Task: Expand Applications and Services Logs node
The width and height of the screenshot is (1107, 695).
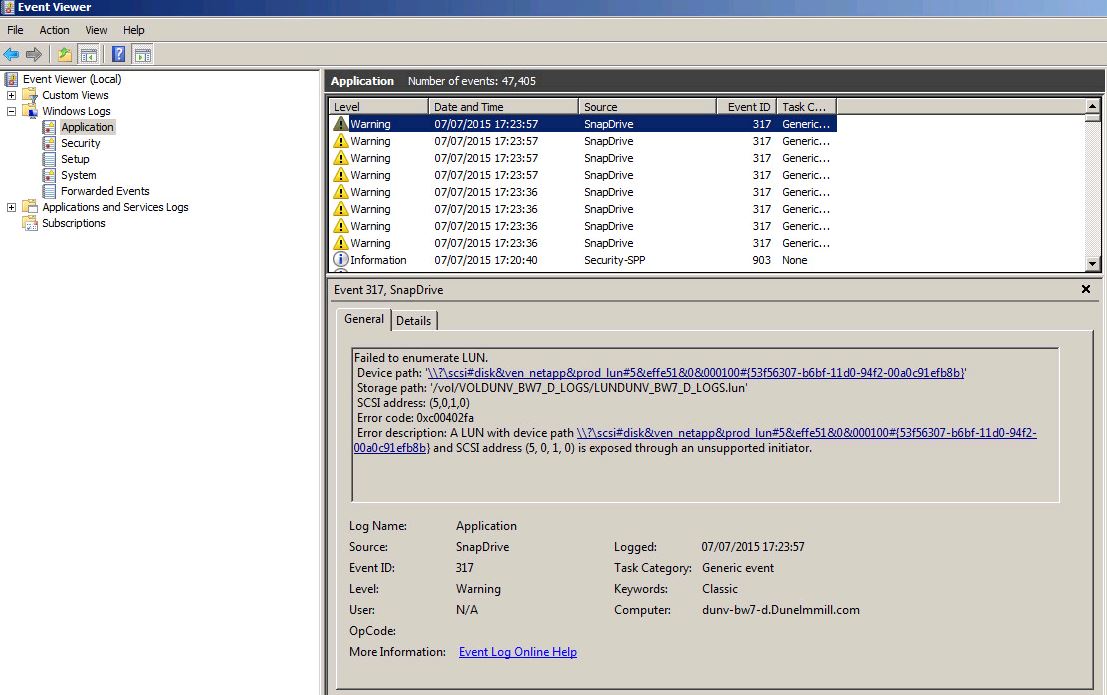Action: pyautogui.click(x=12, y=207)
